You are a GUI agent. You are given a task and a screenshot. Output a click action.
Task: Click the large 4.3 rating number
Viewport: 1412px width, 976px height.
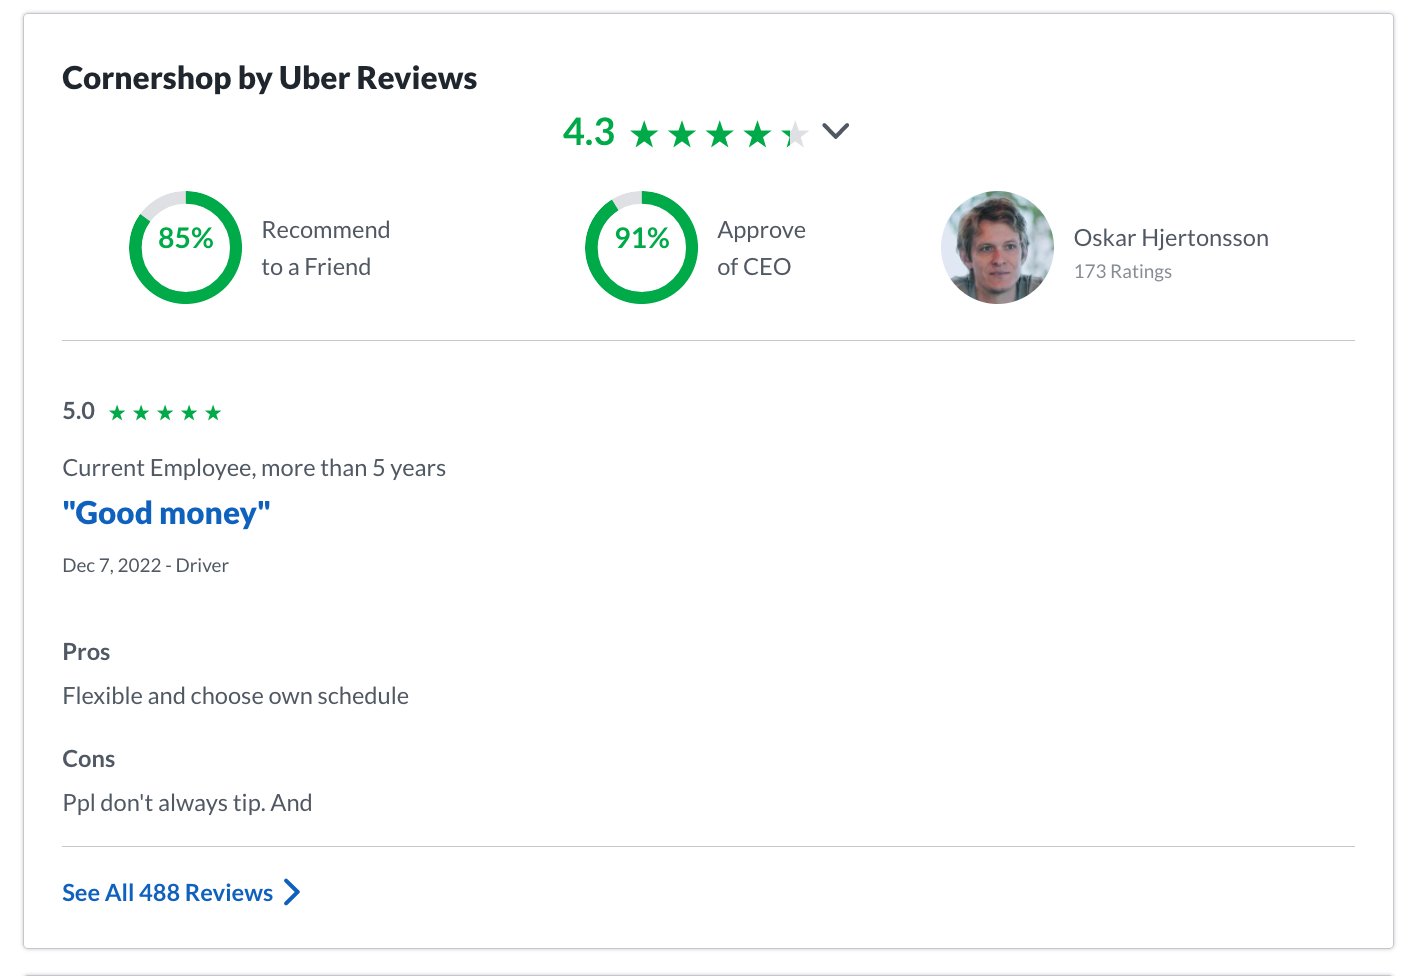coord(588,132)
